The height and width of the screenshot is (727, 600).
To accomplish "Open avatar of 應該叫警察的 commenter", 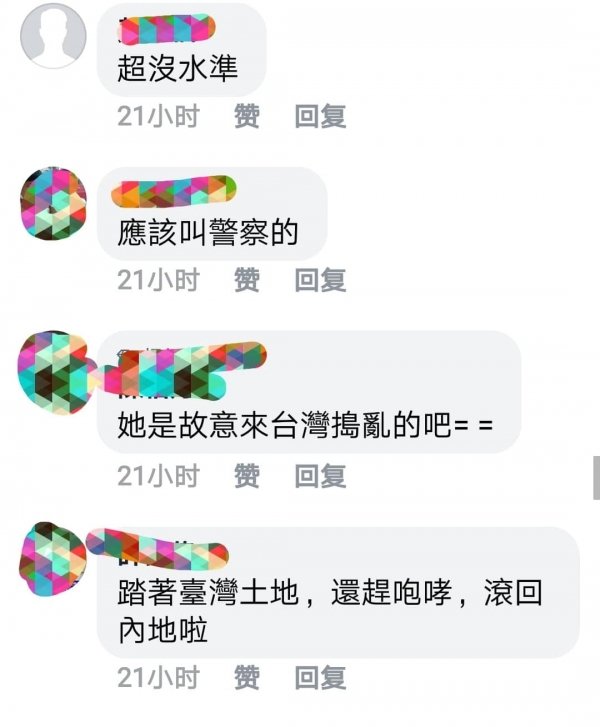I will [54, 203].
